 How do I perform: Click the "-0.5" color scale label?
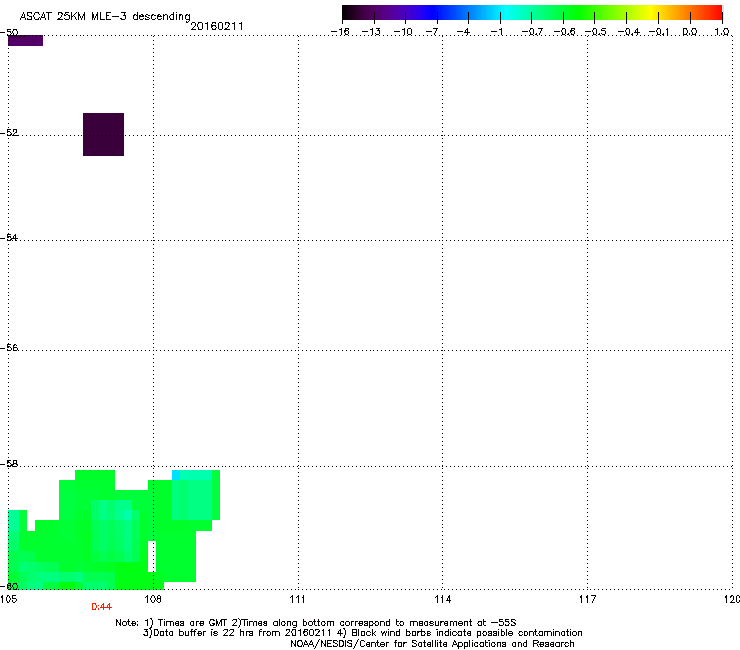click(595, 32)
